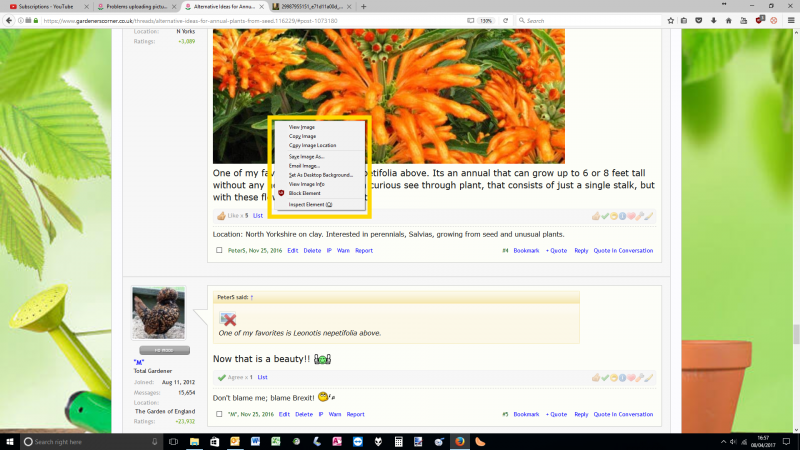Click the Quote In Conversation link on post #4
This screenshot has height=450, width=800.
point(625,250)
